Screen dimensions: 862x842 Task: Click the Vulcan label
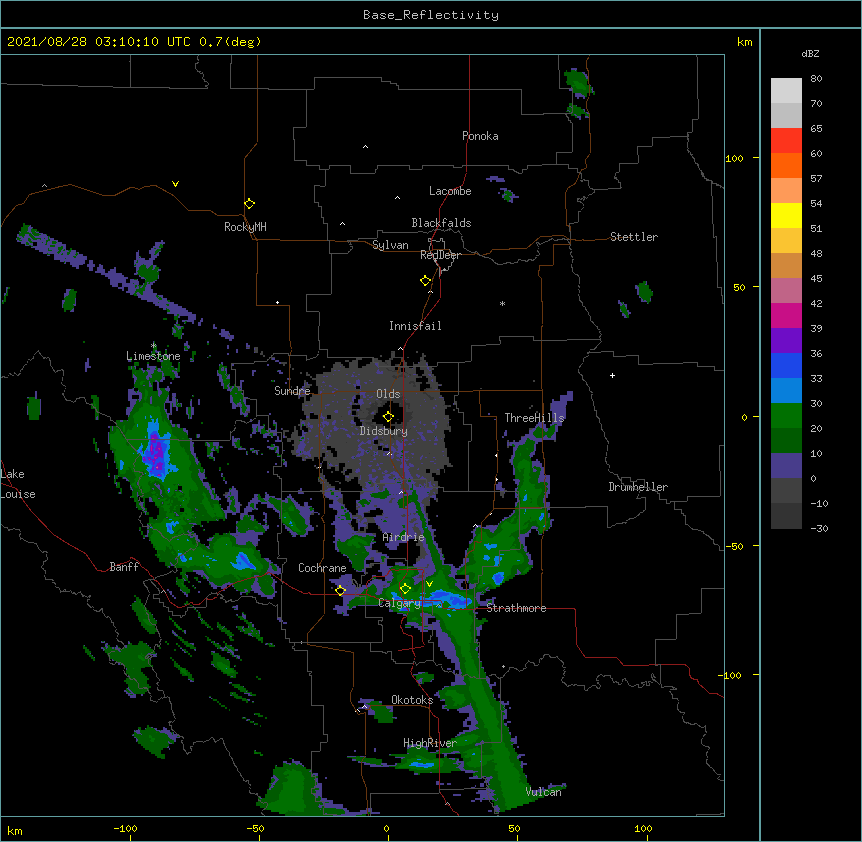tap(544, 791)
